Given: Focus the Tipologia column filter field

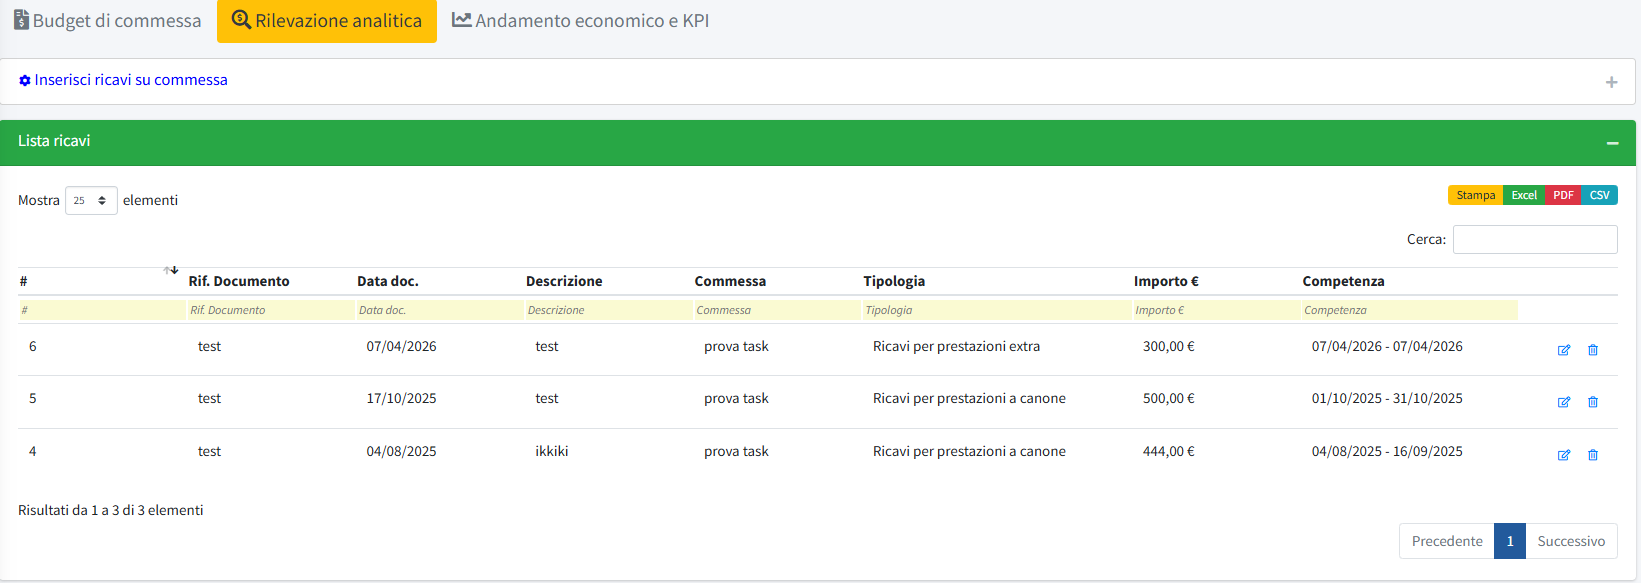Looking at the screenshot, I should pyautogui.click(x=995, y=310).
